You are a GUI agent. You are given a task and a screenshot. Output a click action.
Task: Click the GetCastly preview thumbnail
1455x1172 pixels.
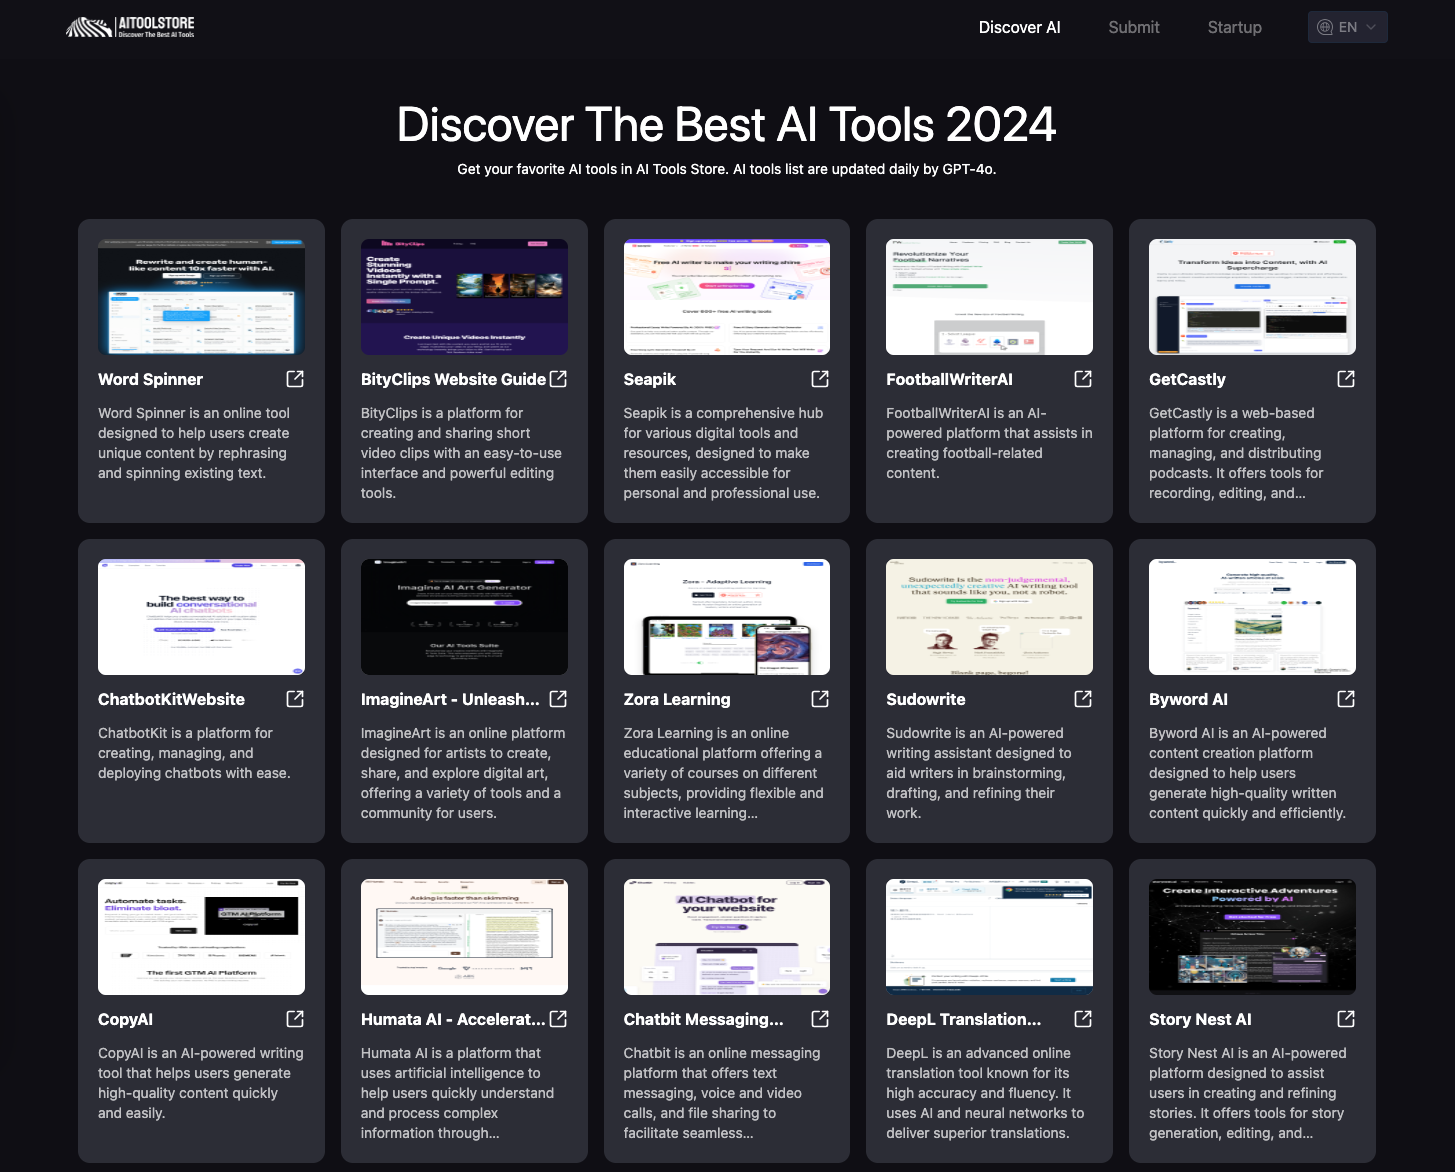[x=1252, y=297]
